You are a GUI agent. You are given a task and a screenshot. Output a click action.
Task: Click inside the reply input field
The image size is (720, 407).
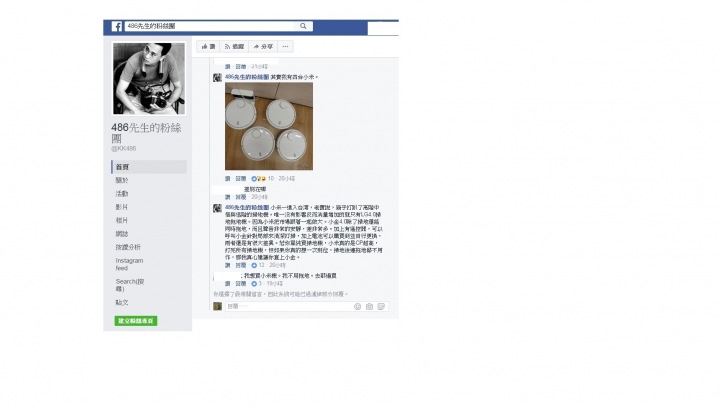coord(289,306)
